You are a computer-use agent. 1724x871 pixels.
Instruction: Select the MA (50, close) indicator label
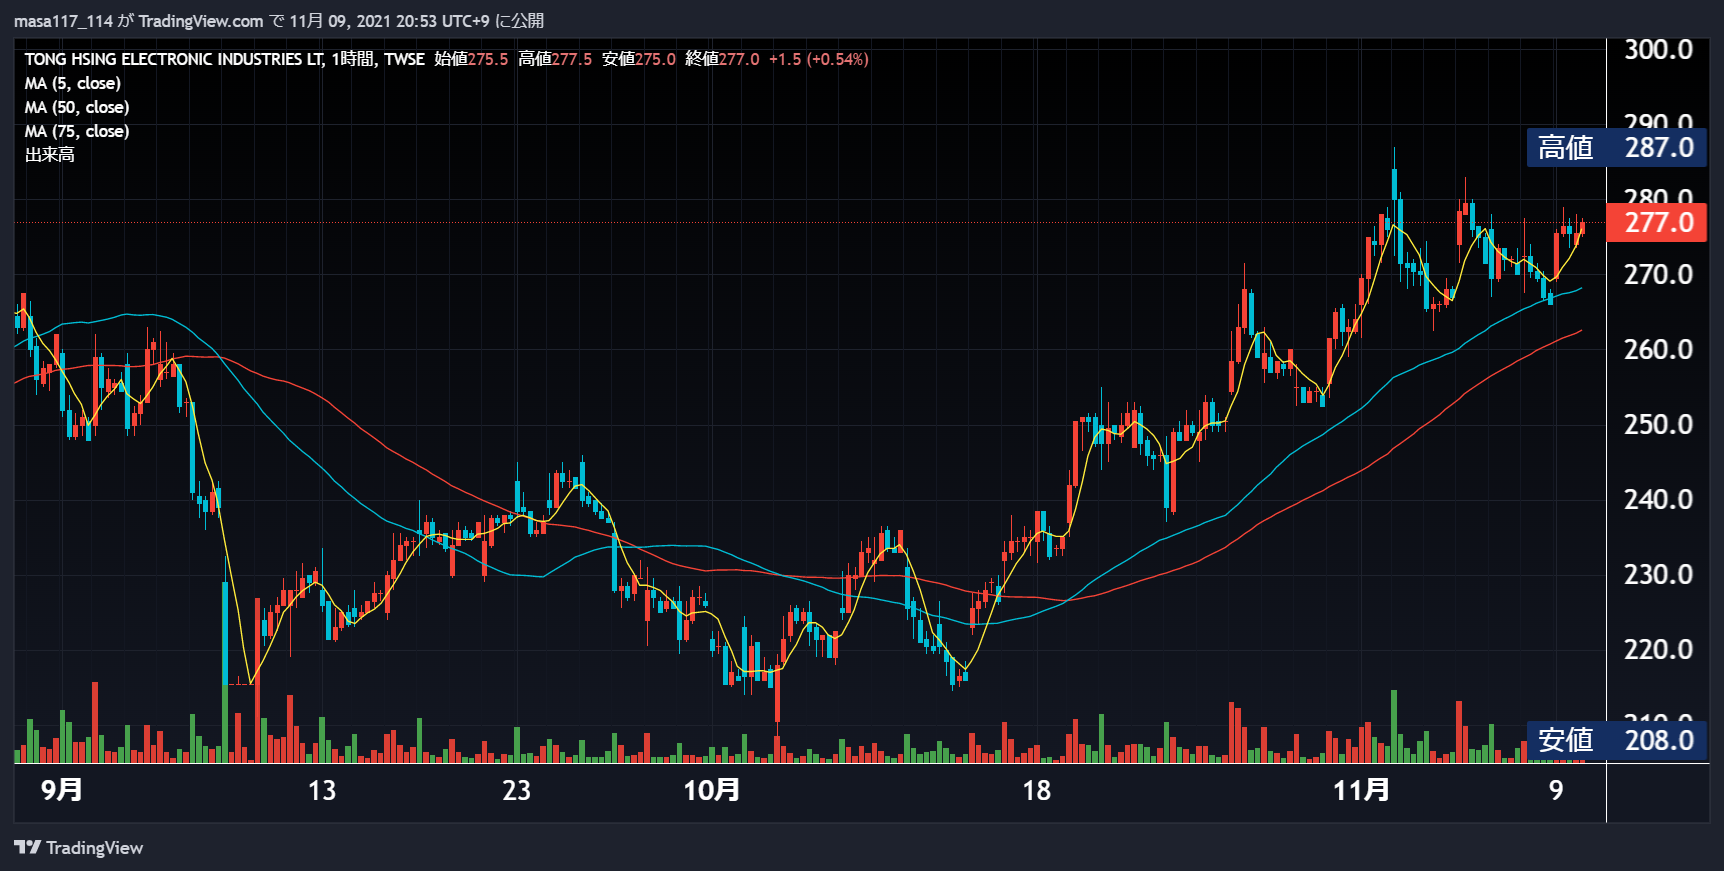click(x=77, y=107)
